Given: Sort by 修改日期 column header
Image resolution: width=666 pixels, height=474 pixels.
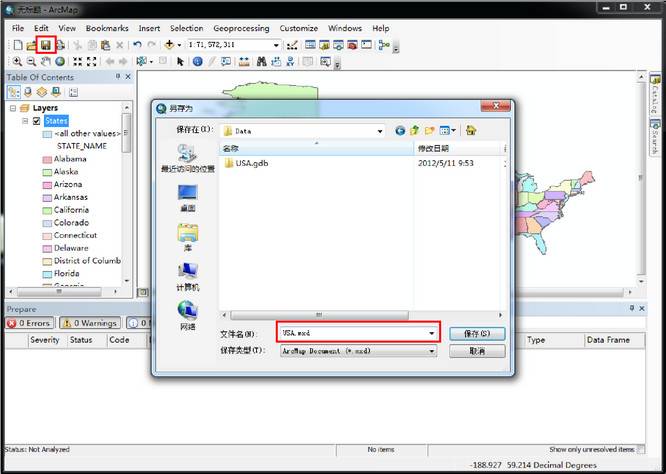Looking at the screenshot, I should [458, 148].
